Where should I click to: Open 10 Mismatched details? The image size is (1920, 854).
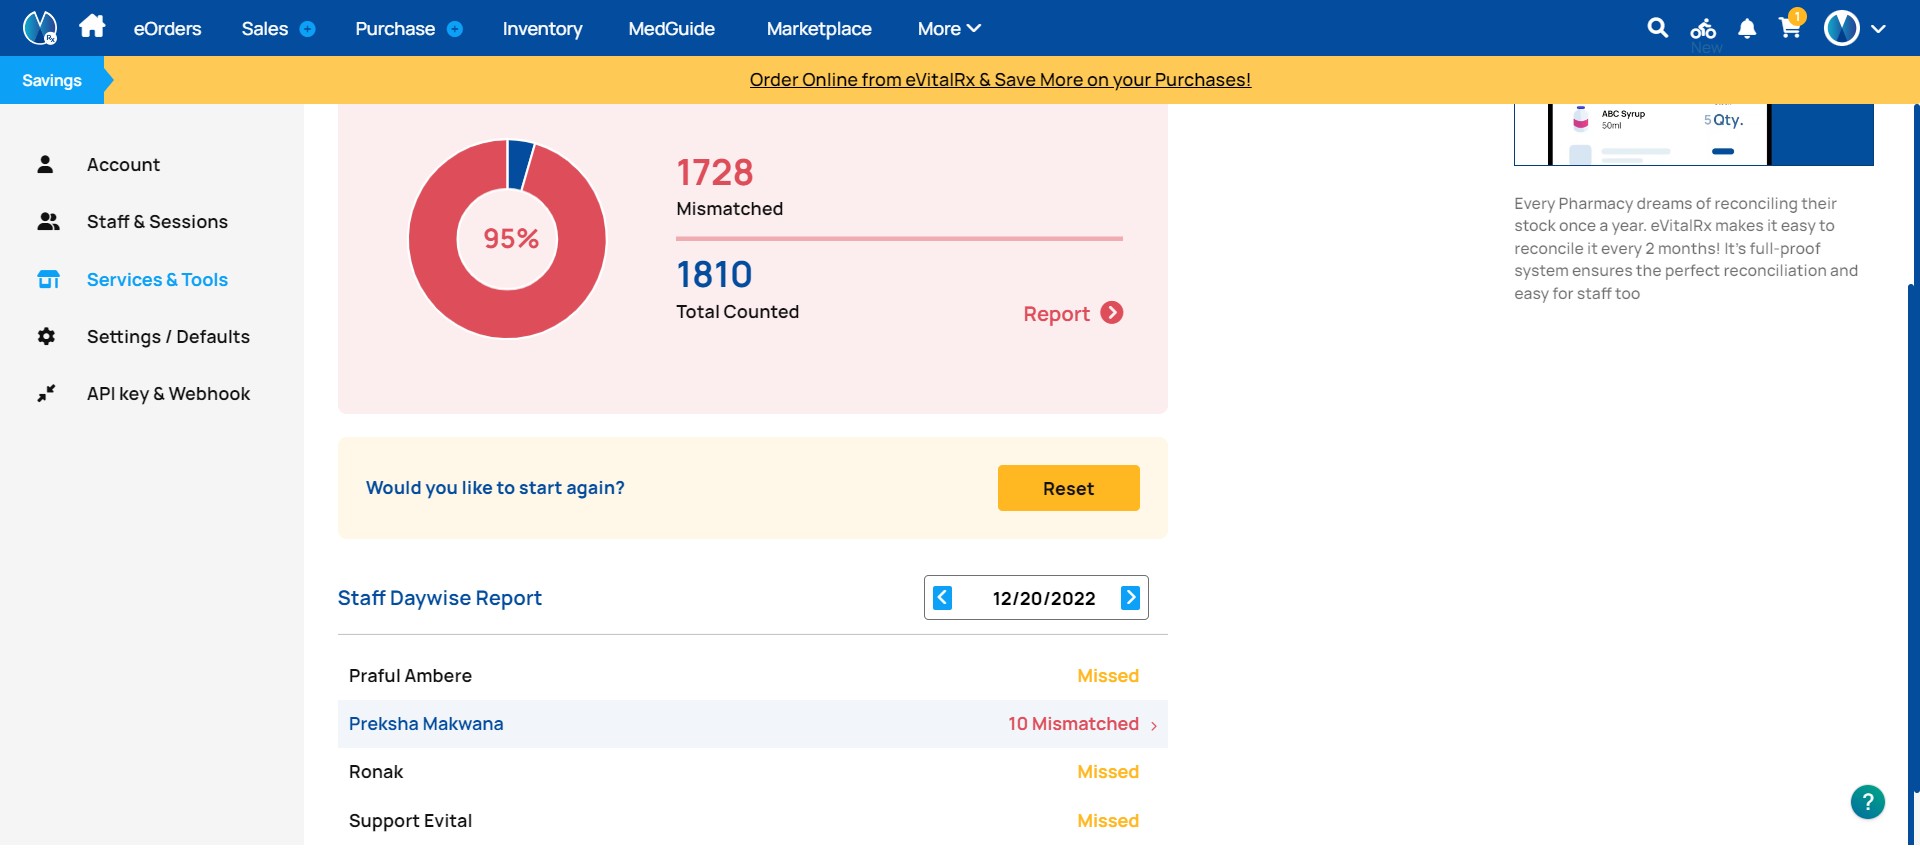(x=1073, y=724)
